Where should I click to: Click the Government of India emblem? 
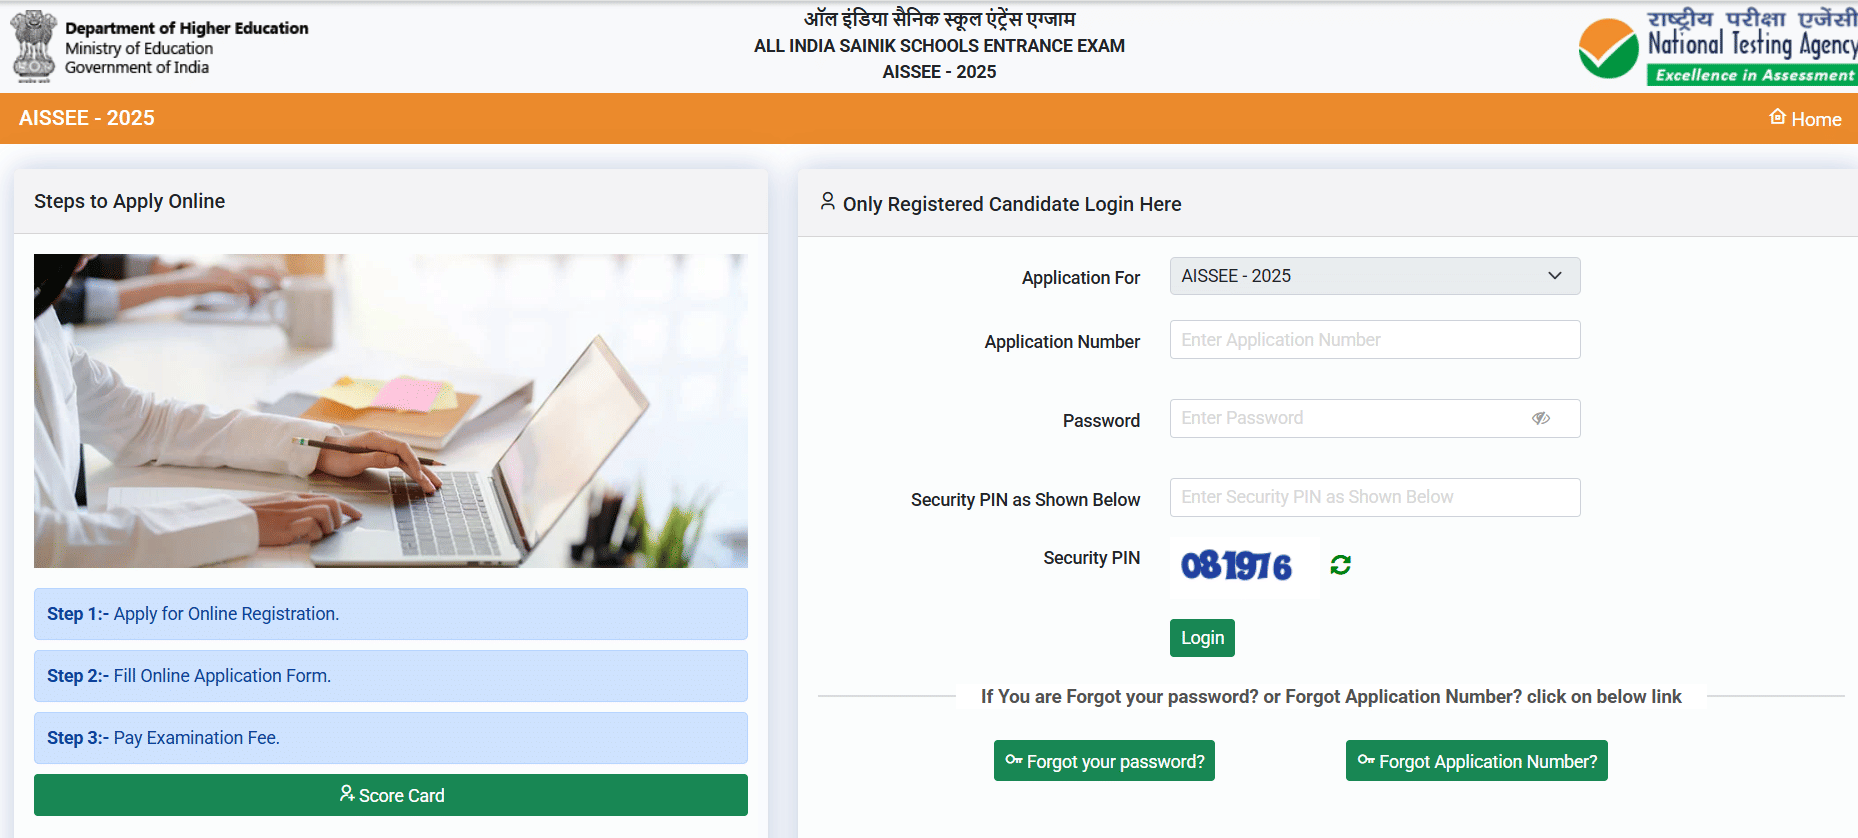34,46
